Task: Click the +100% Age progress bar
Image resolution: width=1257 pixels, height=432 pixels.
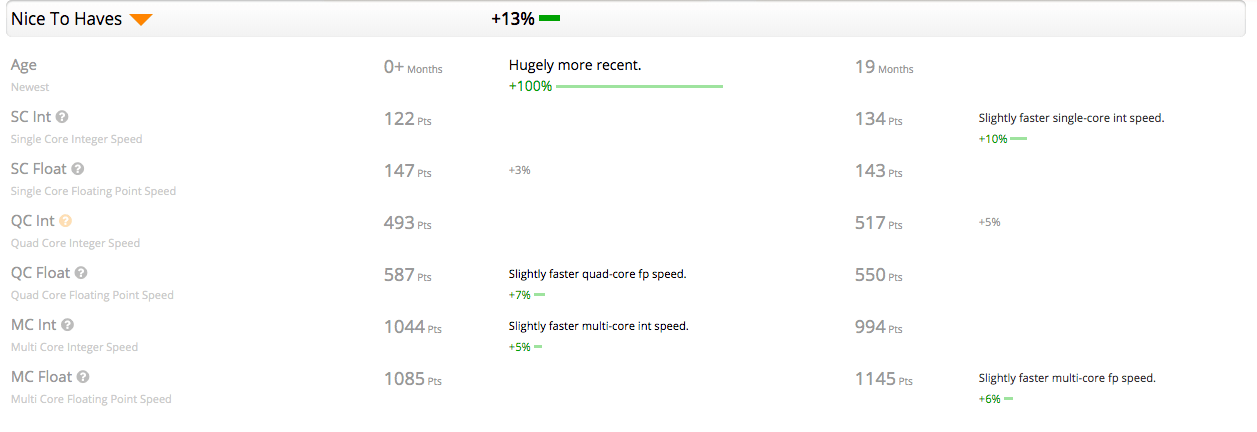Action: [639, 87]
